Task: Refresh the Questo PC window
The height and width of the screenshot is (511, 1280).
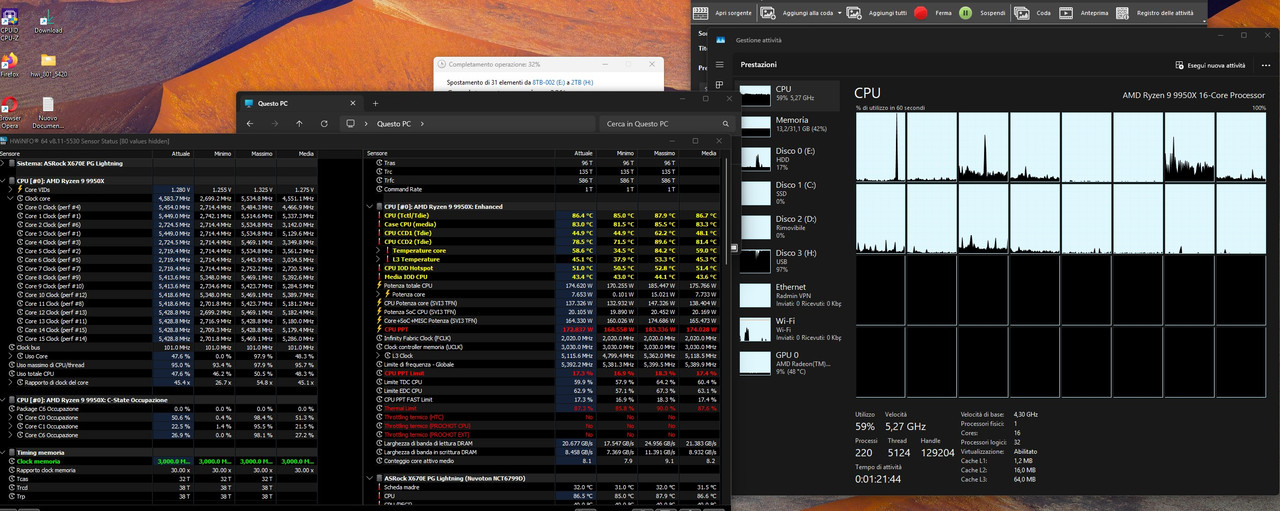Action: tap(325, 124)
